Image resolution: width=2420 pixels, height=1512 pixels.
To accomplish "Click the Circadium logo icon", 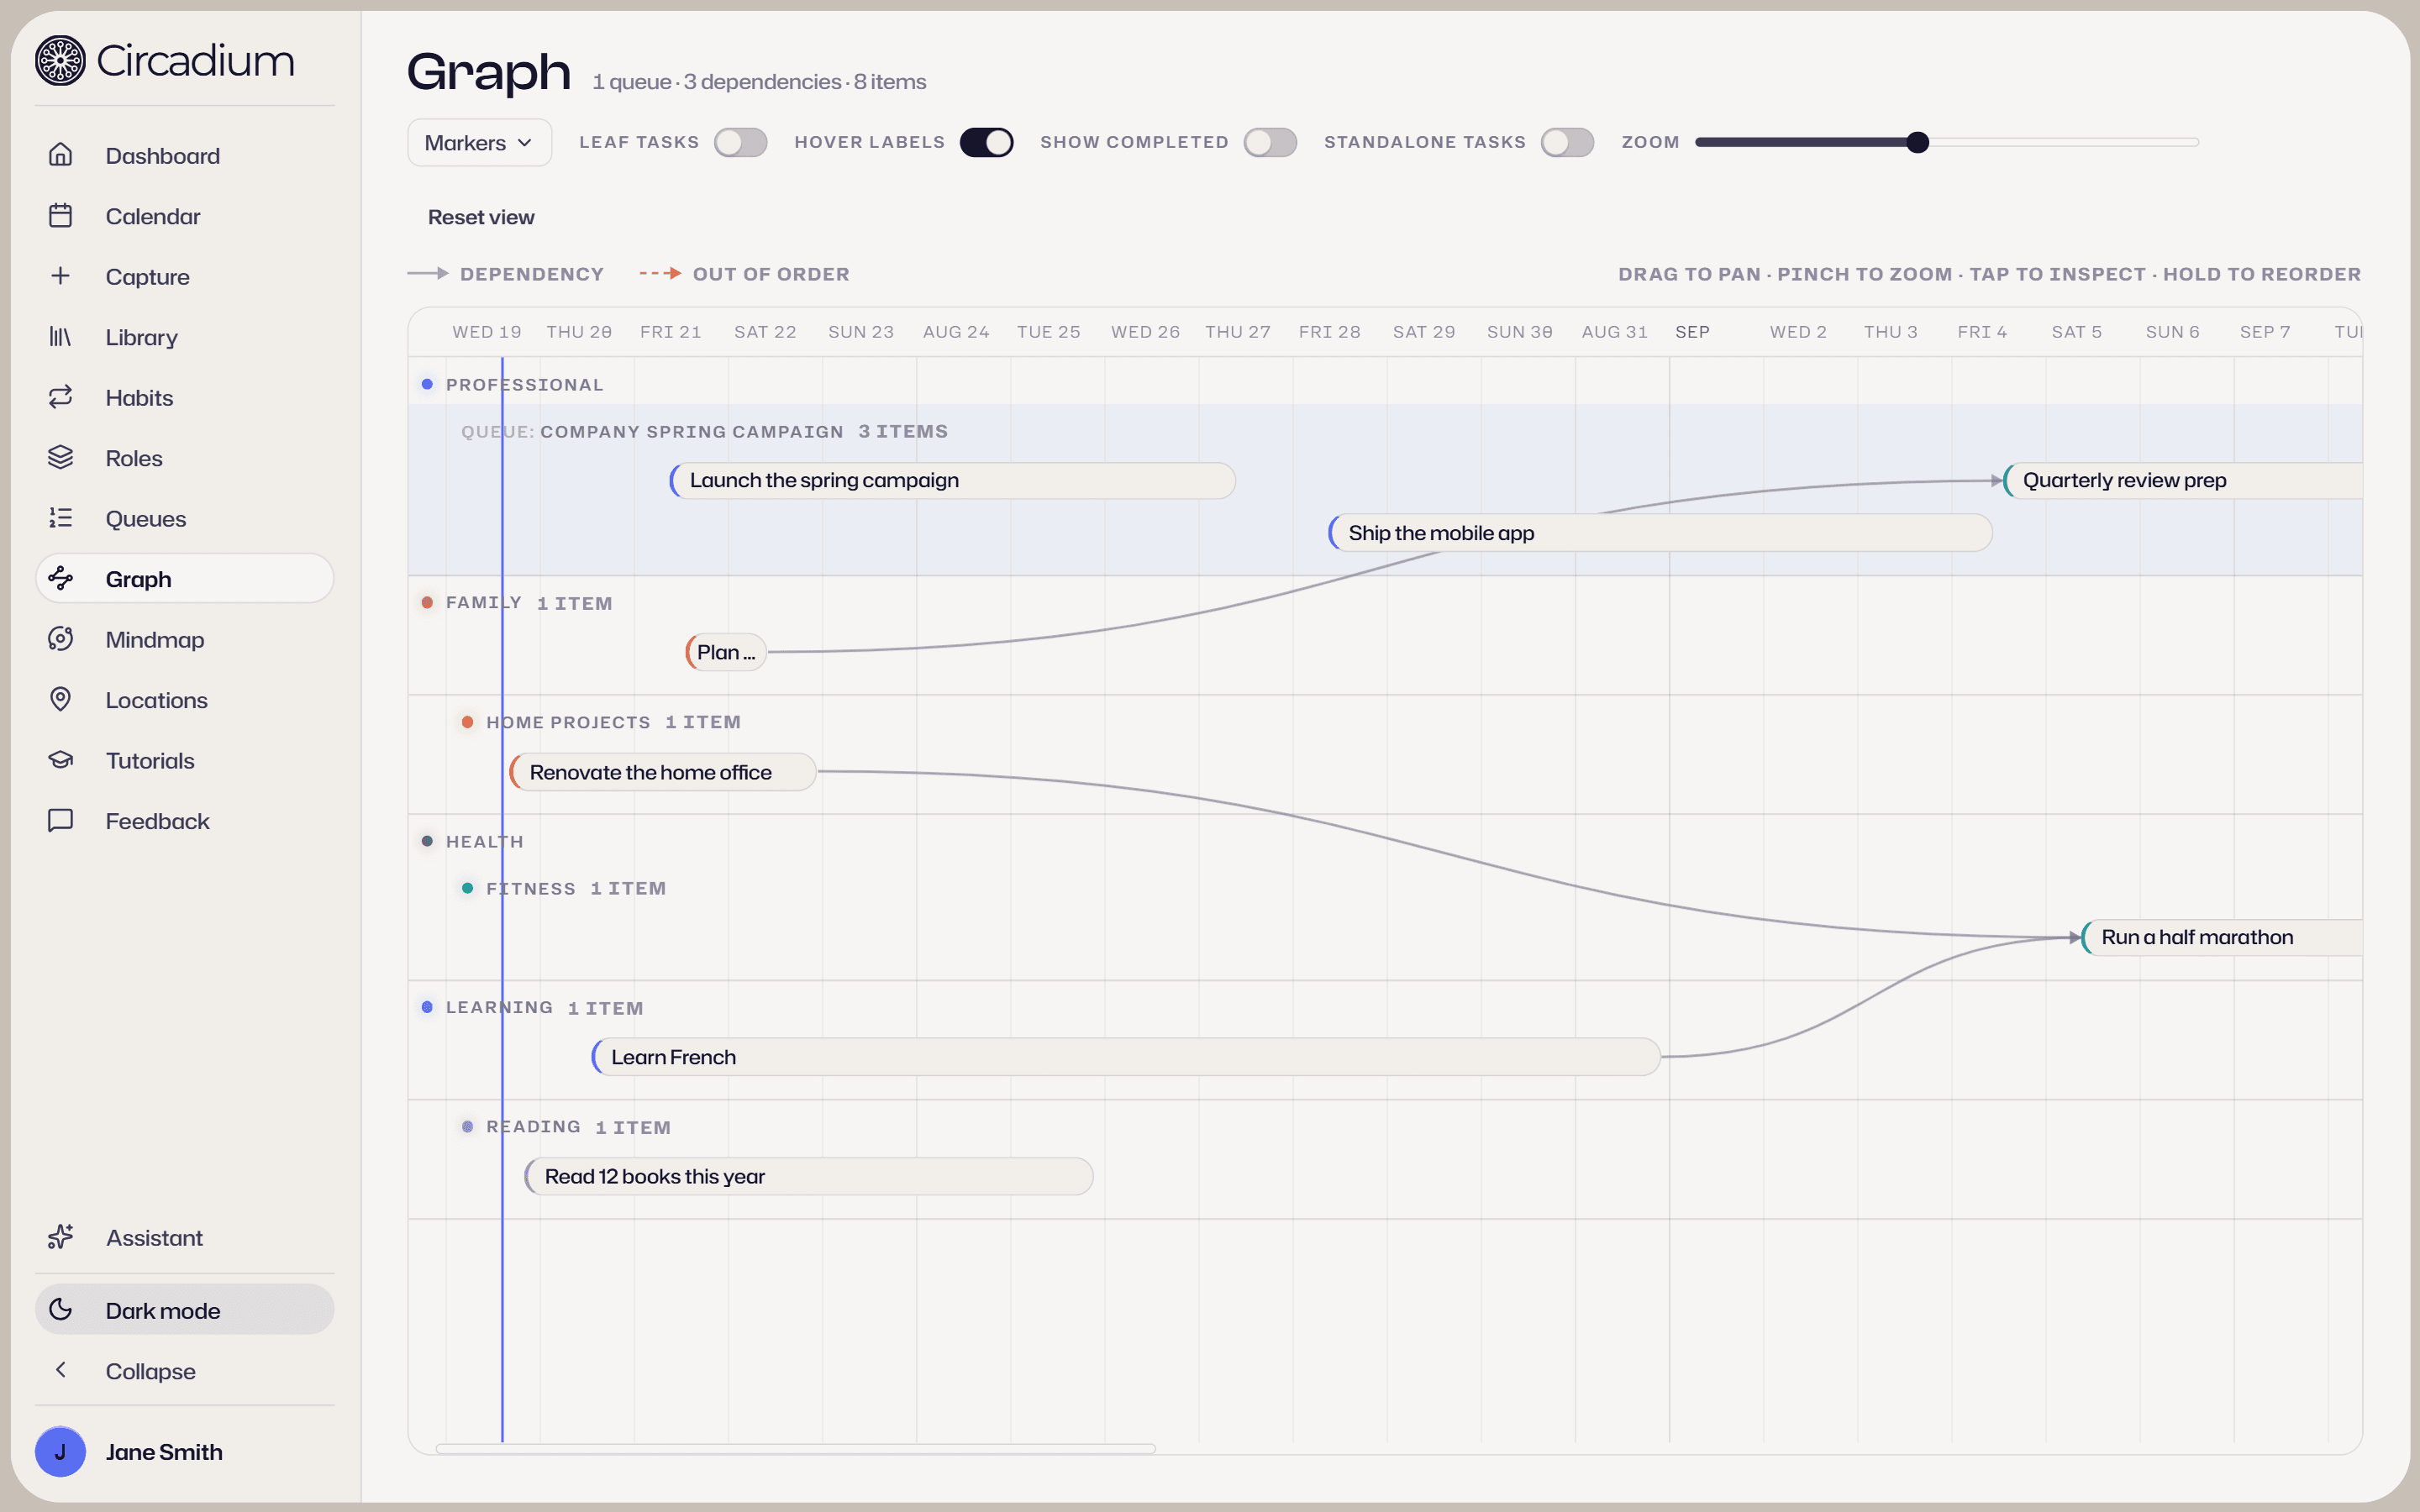I will coord(60,61).
